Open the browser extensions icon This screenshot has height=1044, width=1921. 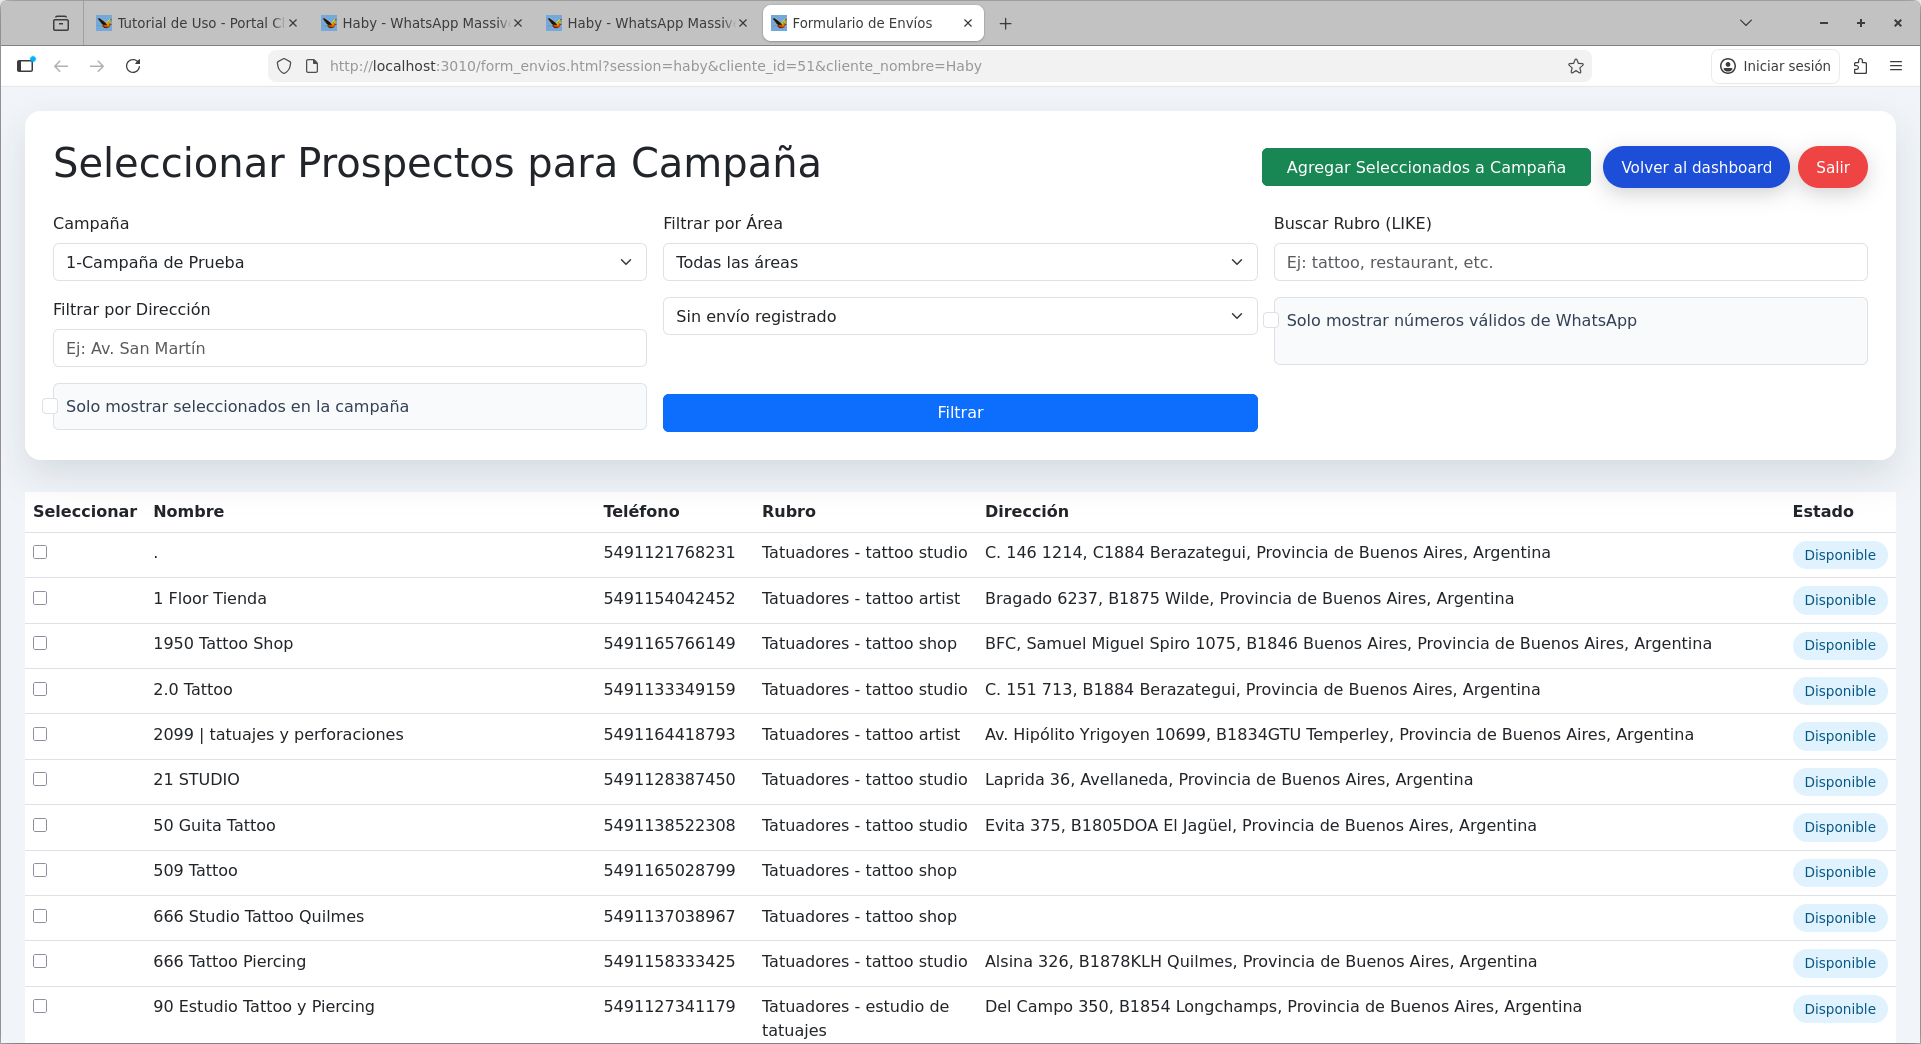[x=1860, y=66]
